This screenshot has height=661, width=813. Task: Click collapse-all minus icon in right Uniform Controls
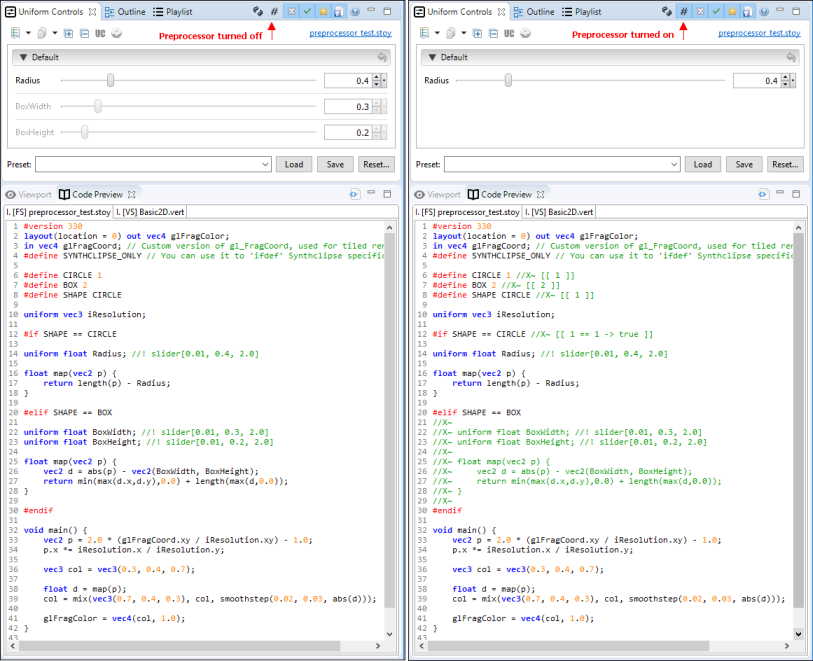pyautogui.click(x=492, y=33)
